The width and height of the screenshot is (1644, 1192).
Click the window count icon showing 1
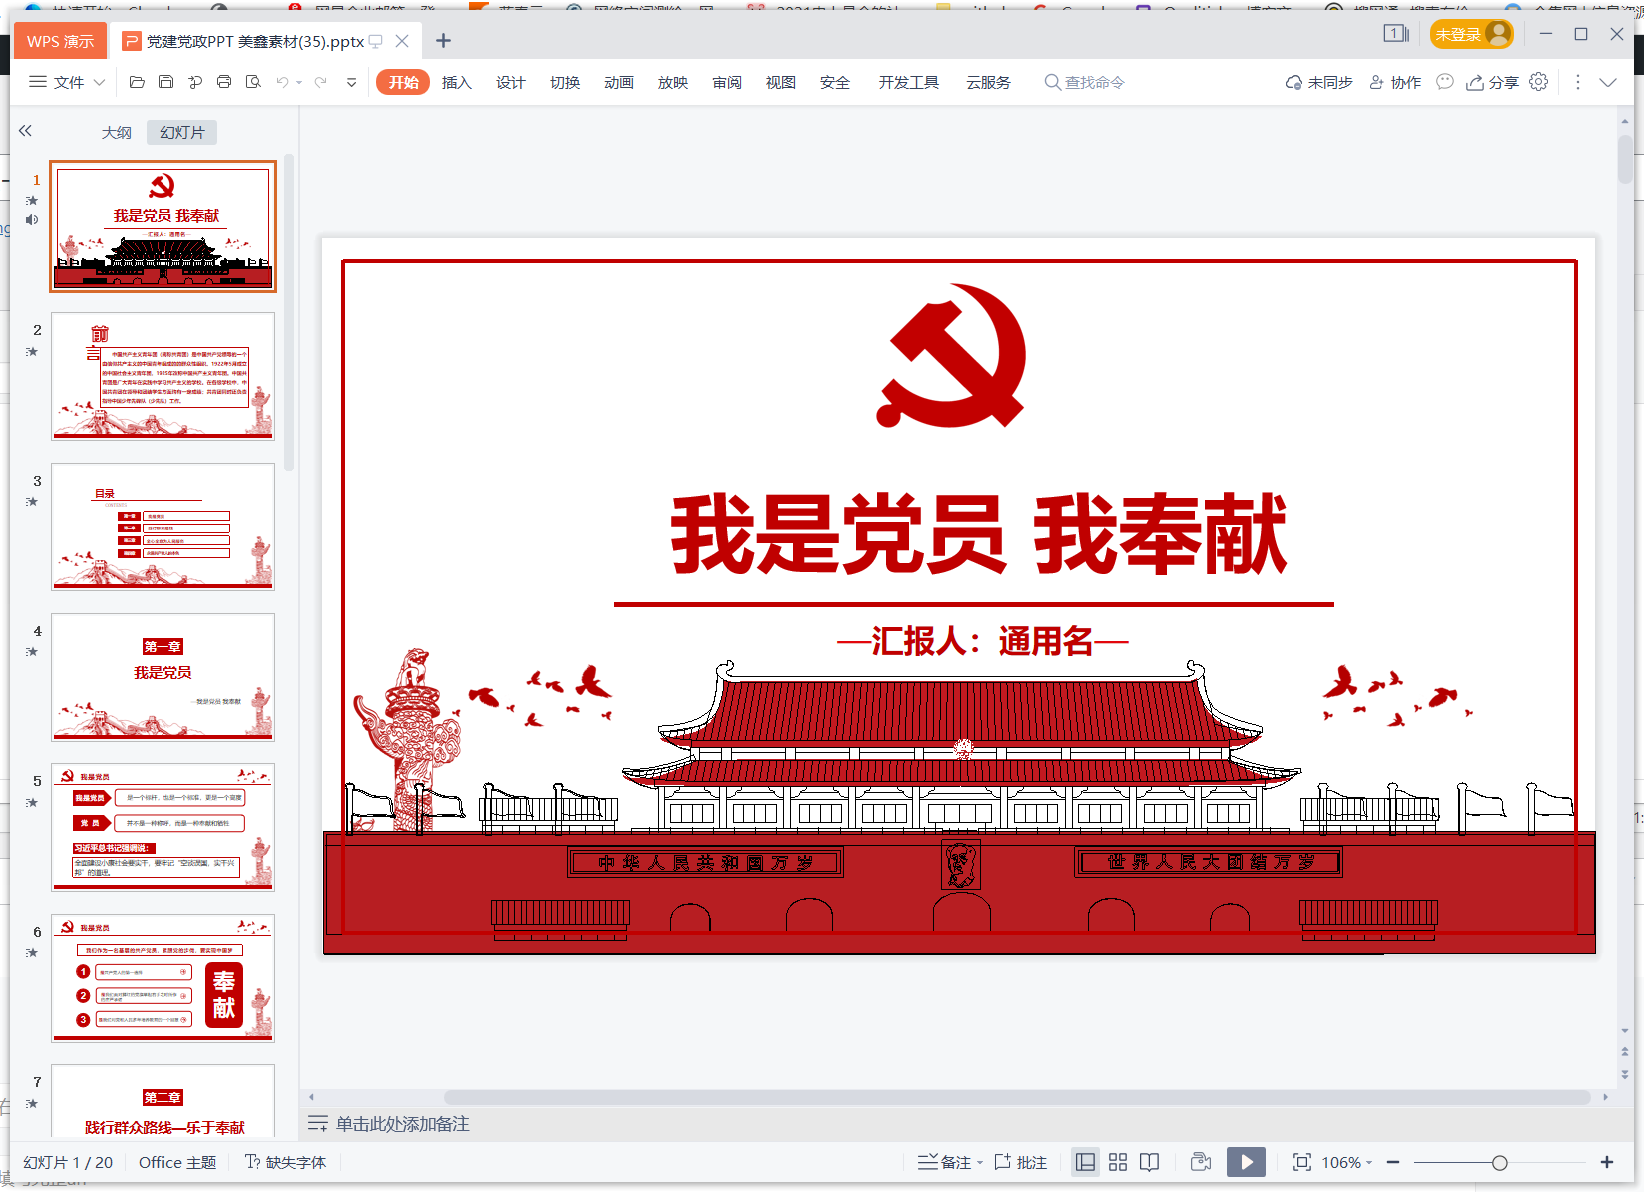[1396, 34]
